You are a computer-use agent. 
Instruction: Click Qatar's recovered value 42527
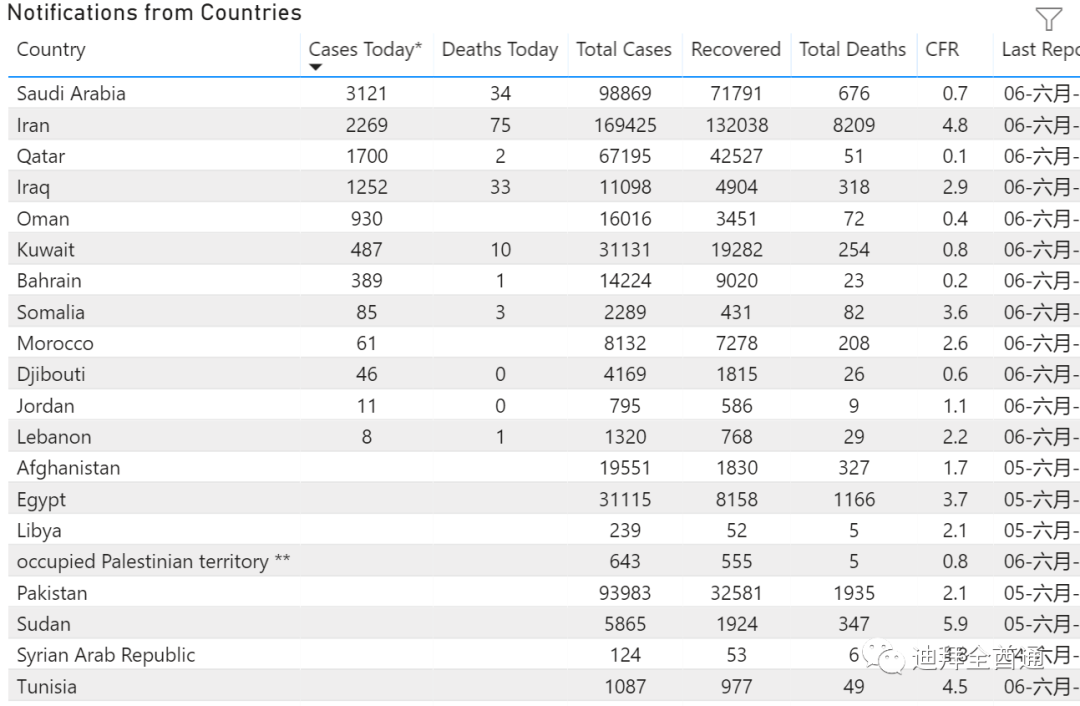pyautogui.click(x=736, y=156)
